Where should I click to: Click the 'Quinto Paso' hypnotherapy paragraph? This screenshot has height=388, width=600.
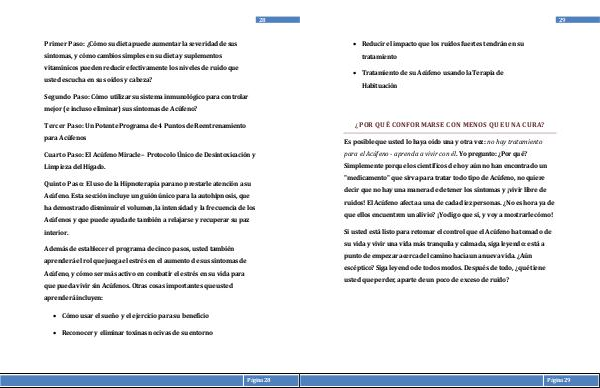click(150, 208)
